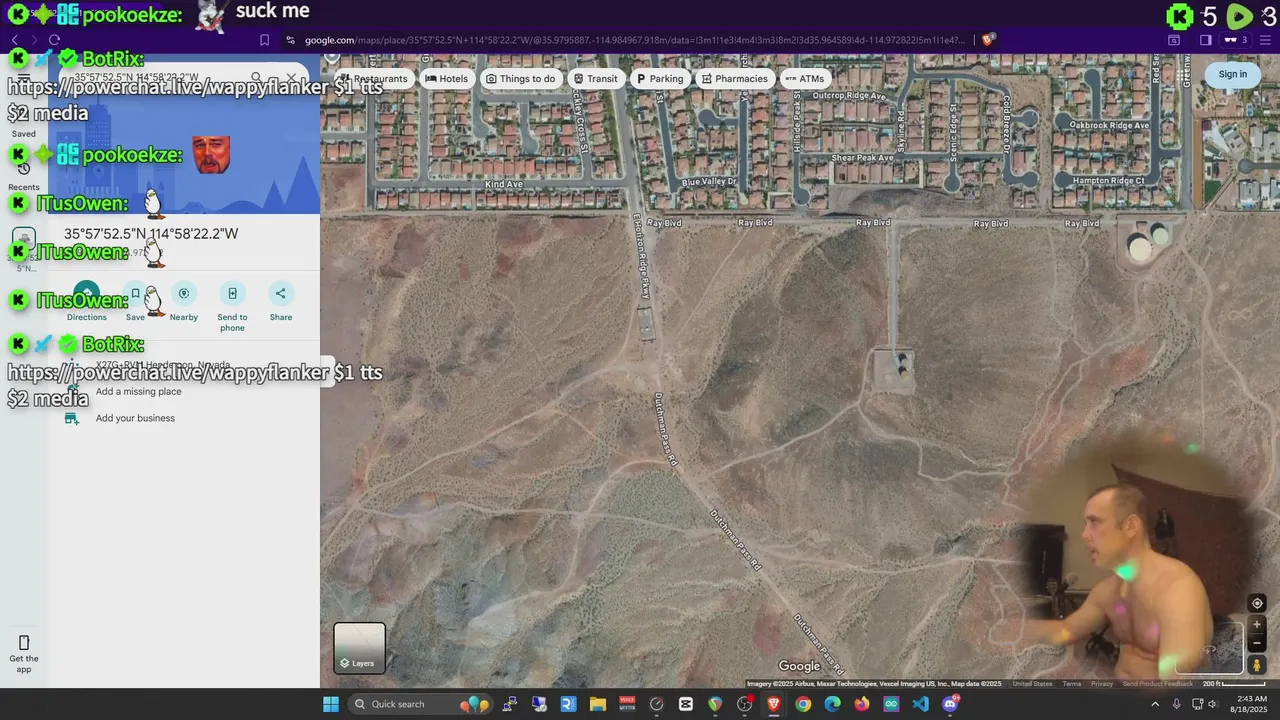Open Firefox from the taskbar
The image size is (1280, 720).
pyautogui.click(x=861, y=704)
